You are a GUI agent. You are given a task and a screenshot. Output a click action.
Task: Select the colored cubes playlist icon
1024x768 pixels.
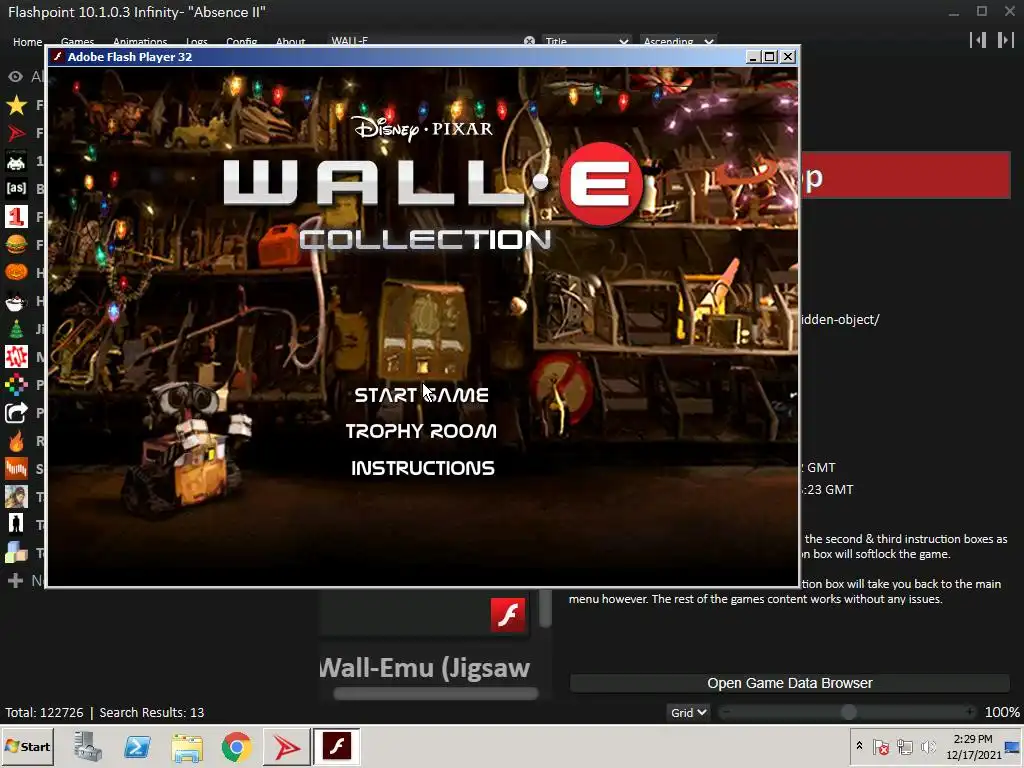(x=16, y=552)
